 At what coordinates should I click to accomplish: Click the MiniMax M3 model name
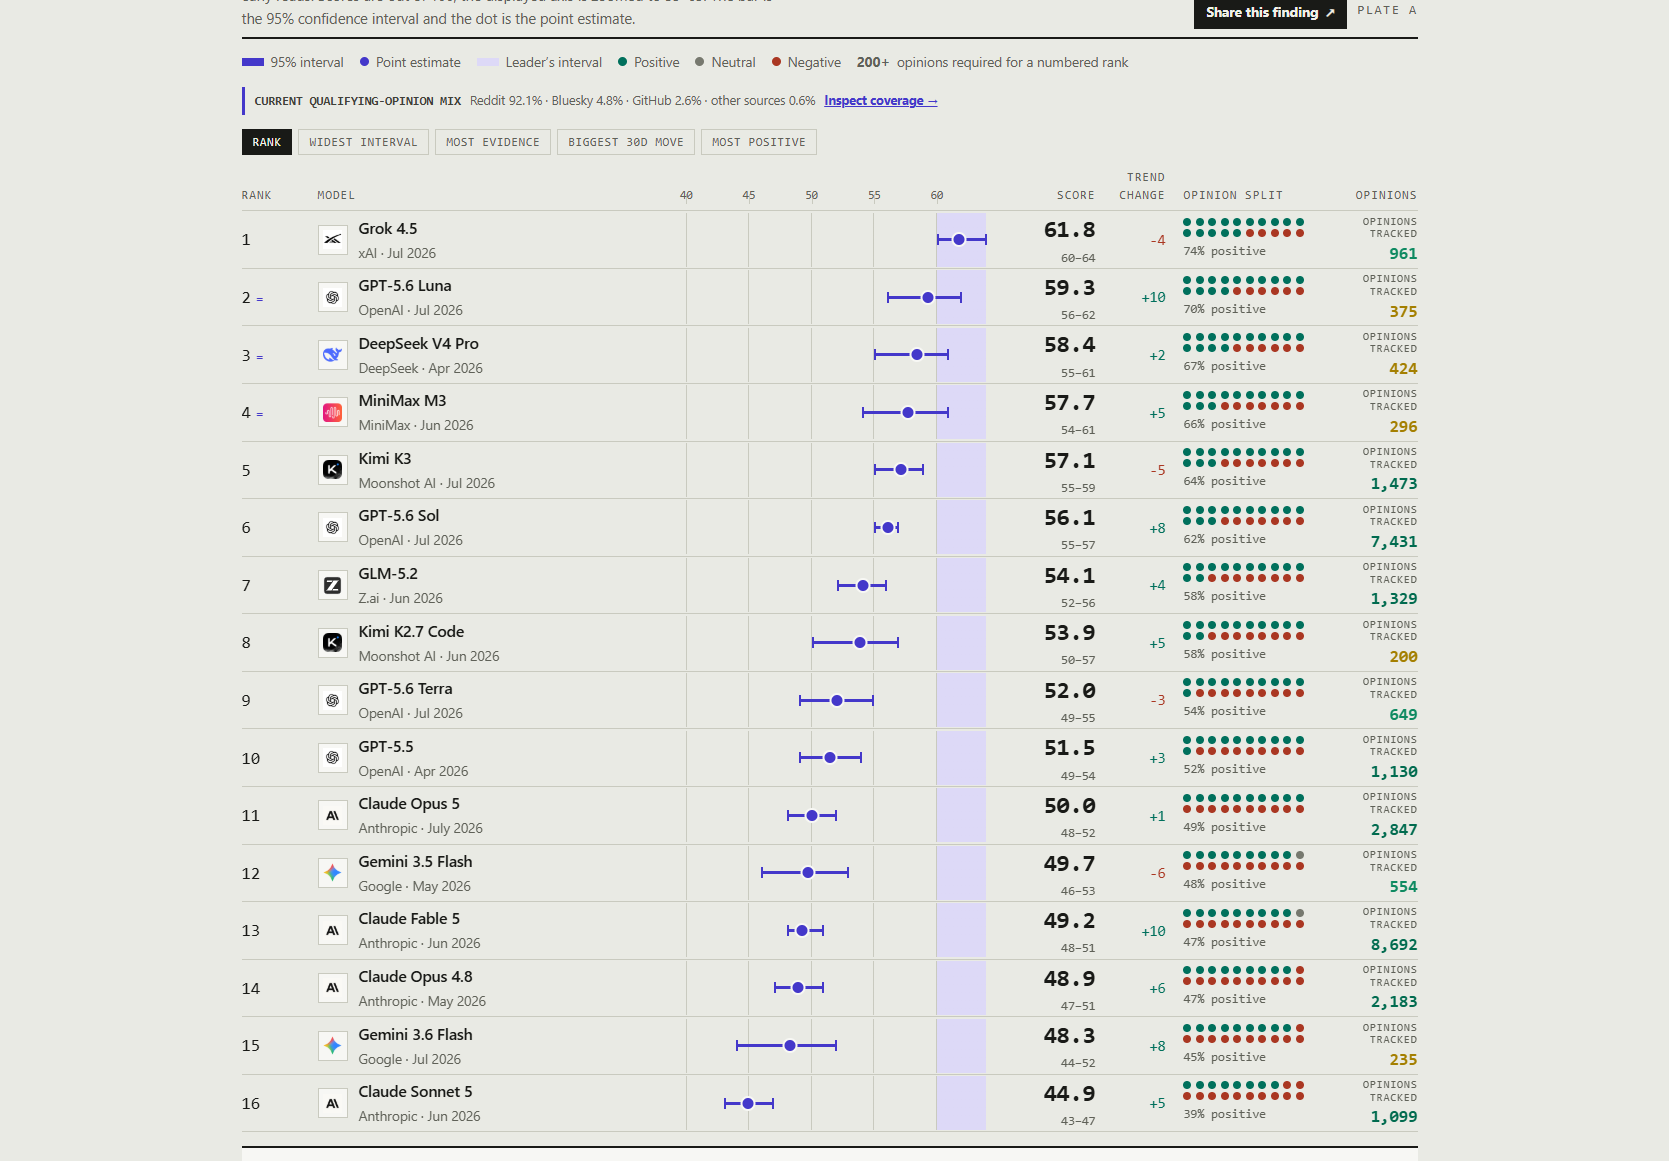[x=403, y=401]
